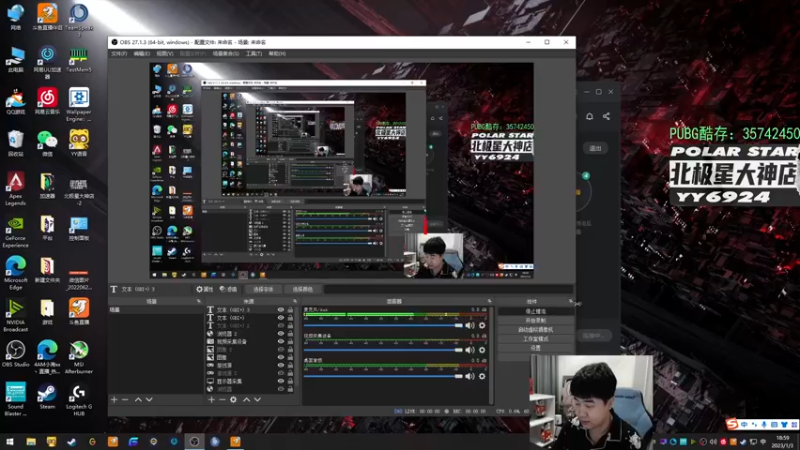Move scene up with scenes panel arrow
Screen dimensions: 800x450
[138, 399]
